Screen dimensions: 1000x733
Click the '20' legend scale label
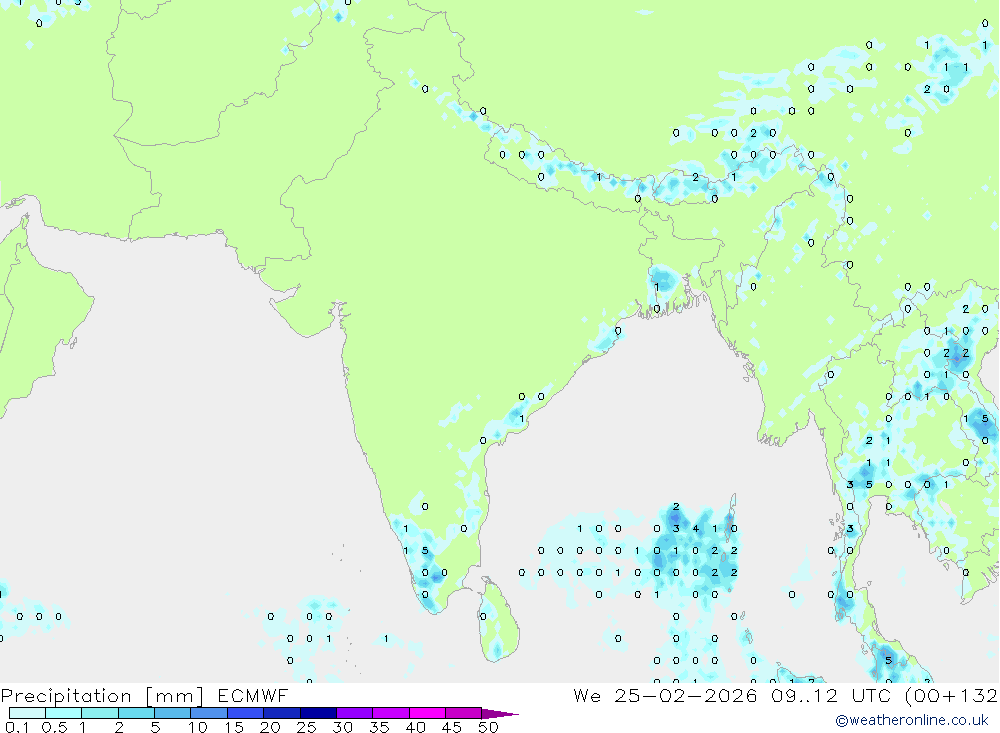pos(270,727)
